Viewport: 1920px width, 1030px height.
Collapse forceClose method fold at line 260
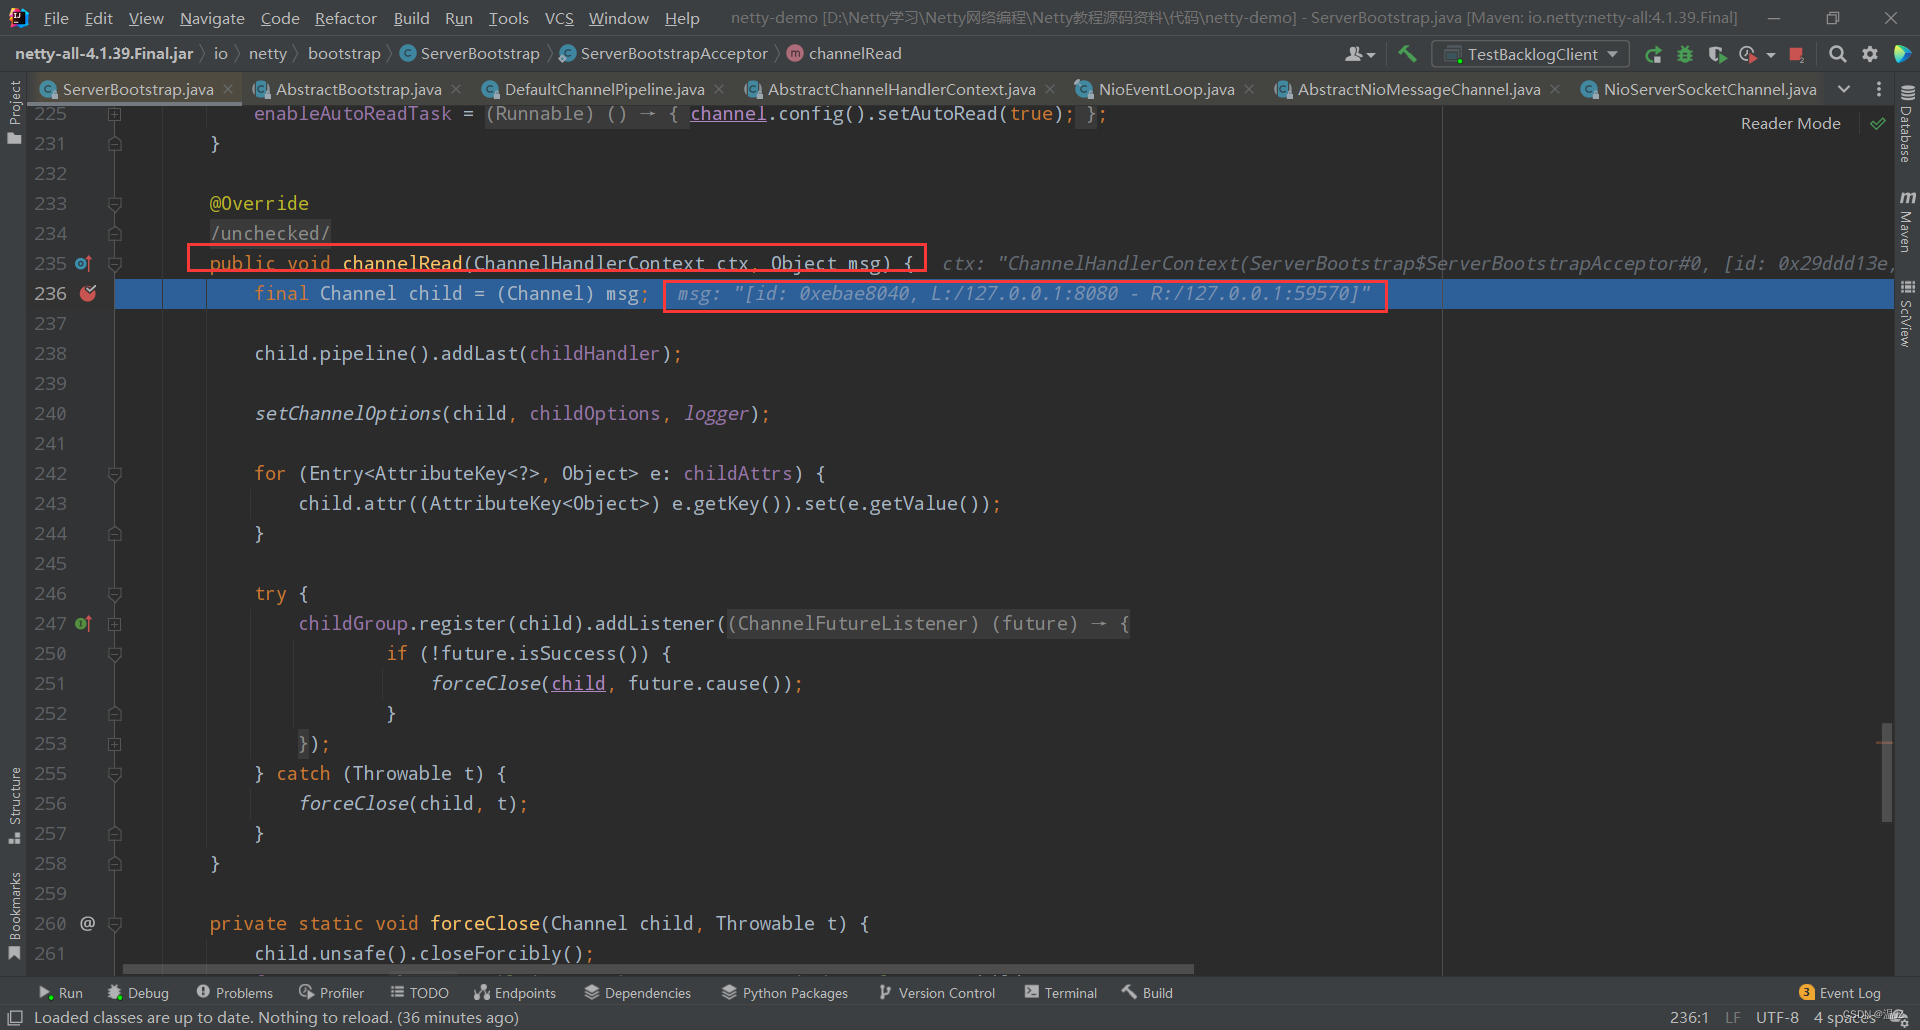point(115,924)
